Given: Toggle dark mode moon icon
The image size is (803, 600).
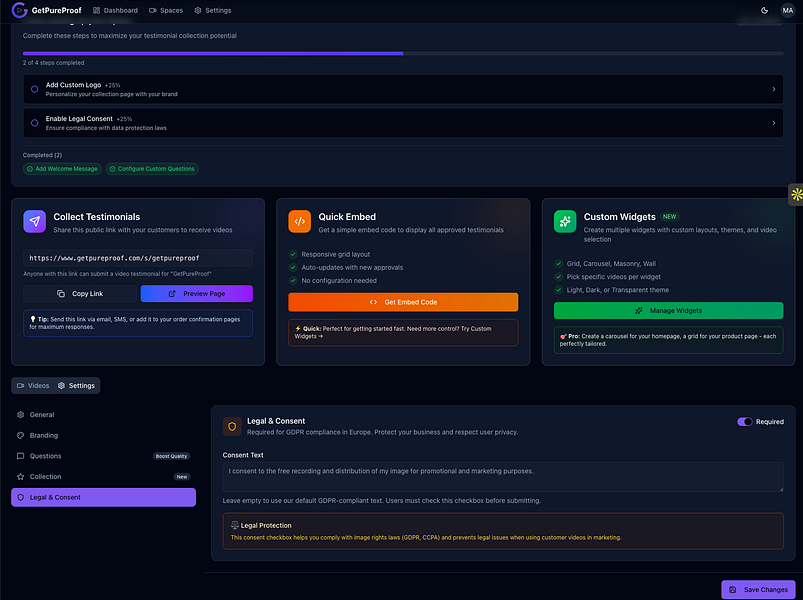Looking at the screenshot, I should click(764, 10).
